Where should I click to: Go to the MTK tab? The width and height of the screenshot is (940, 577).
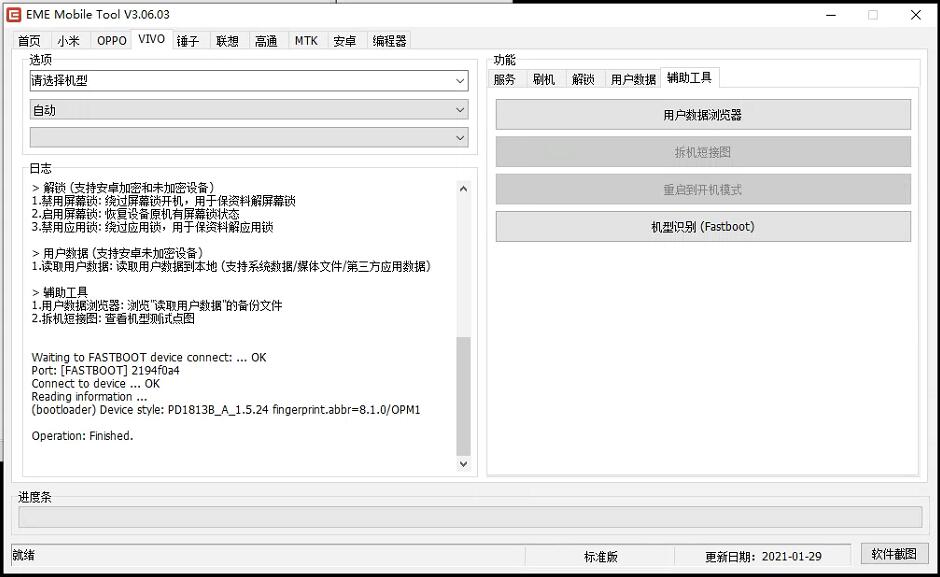[306, 41]
